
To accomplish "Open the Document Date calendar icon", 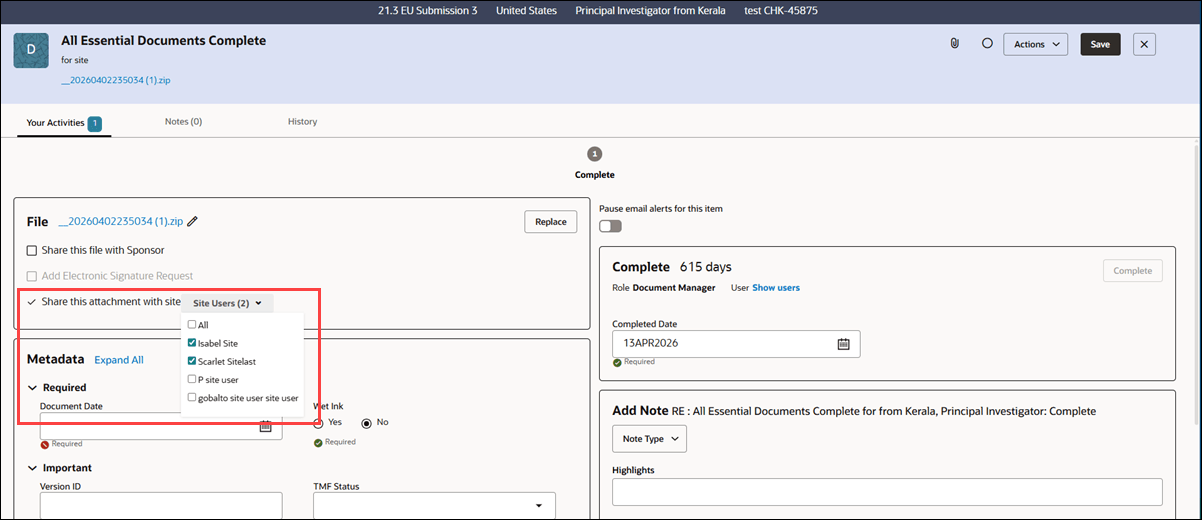I will click(x=265, y=426).
